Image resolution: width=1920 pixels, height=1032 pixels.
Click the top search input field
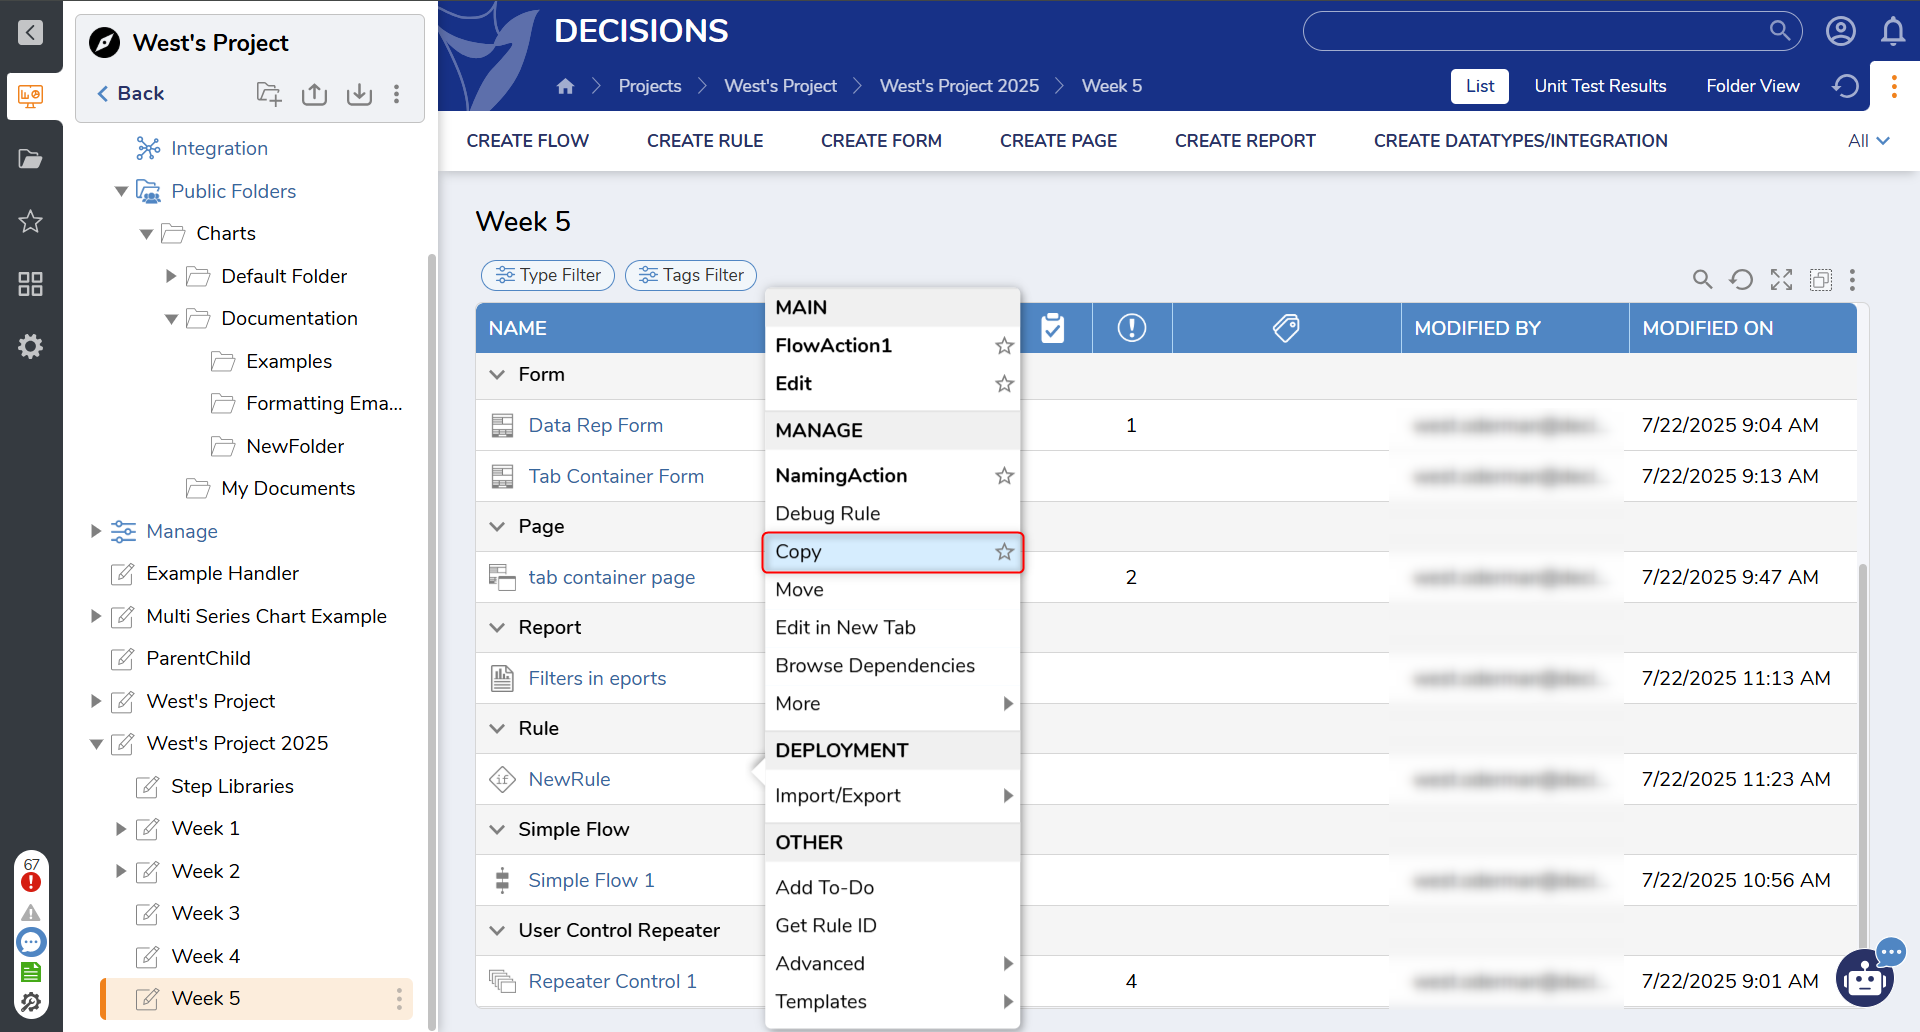(x=1535, y=32)
